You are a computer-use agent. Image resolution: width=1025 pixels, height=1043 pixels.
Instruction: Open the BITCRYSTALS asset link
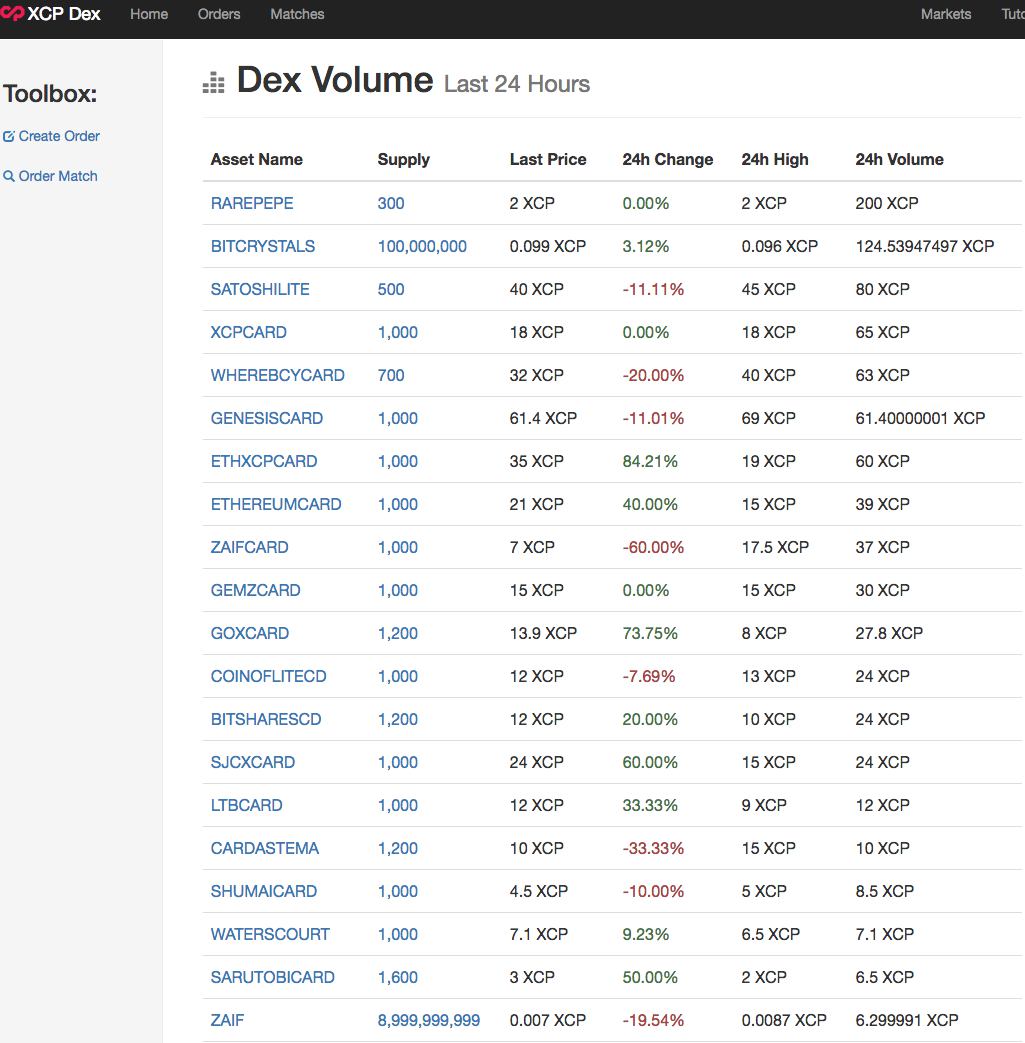(x=263, y=247)
